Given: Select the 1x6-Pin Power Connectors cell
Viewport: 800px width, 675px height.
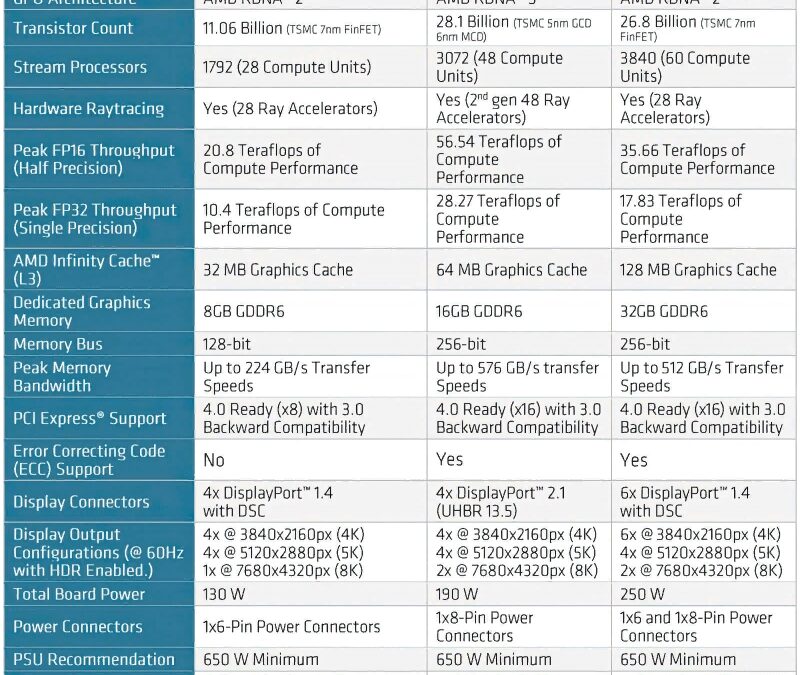Looking at the screenshot, I should pos(292,627).
